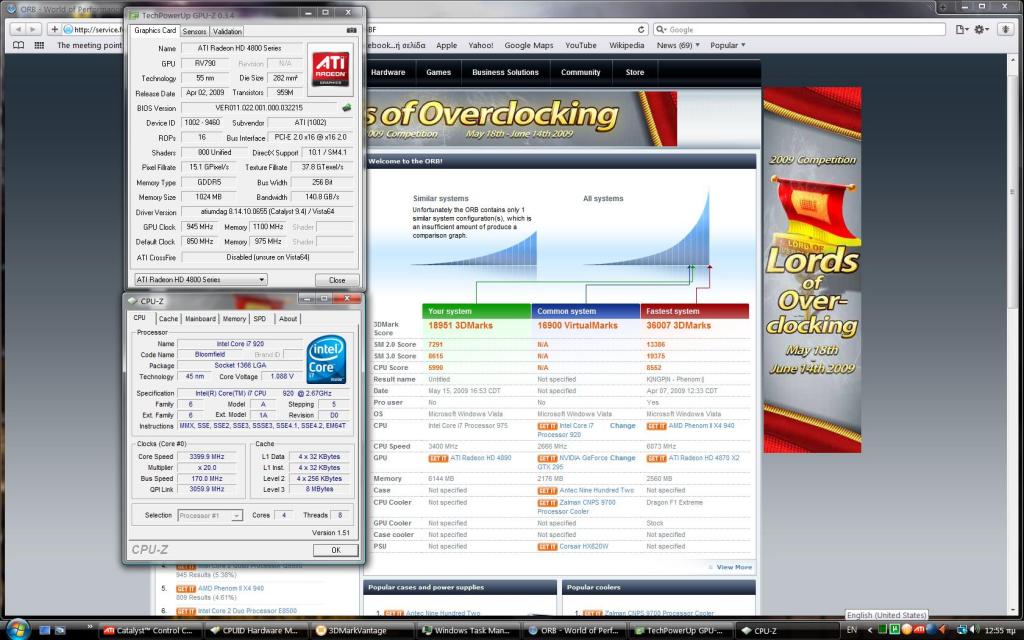Click the reload page icon in address bar
This screenshot has height=640, width=1024.
pyautogui.click(x=641, y=29)
